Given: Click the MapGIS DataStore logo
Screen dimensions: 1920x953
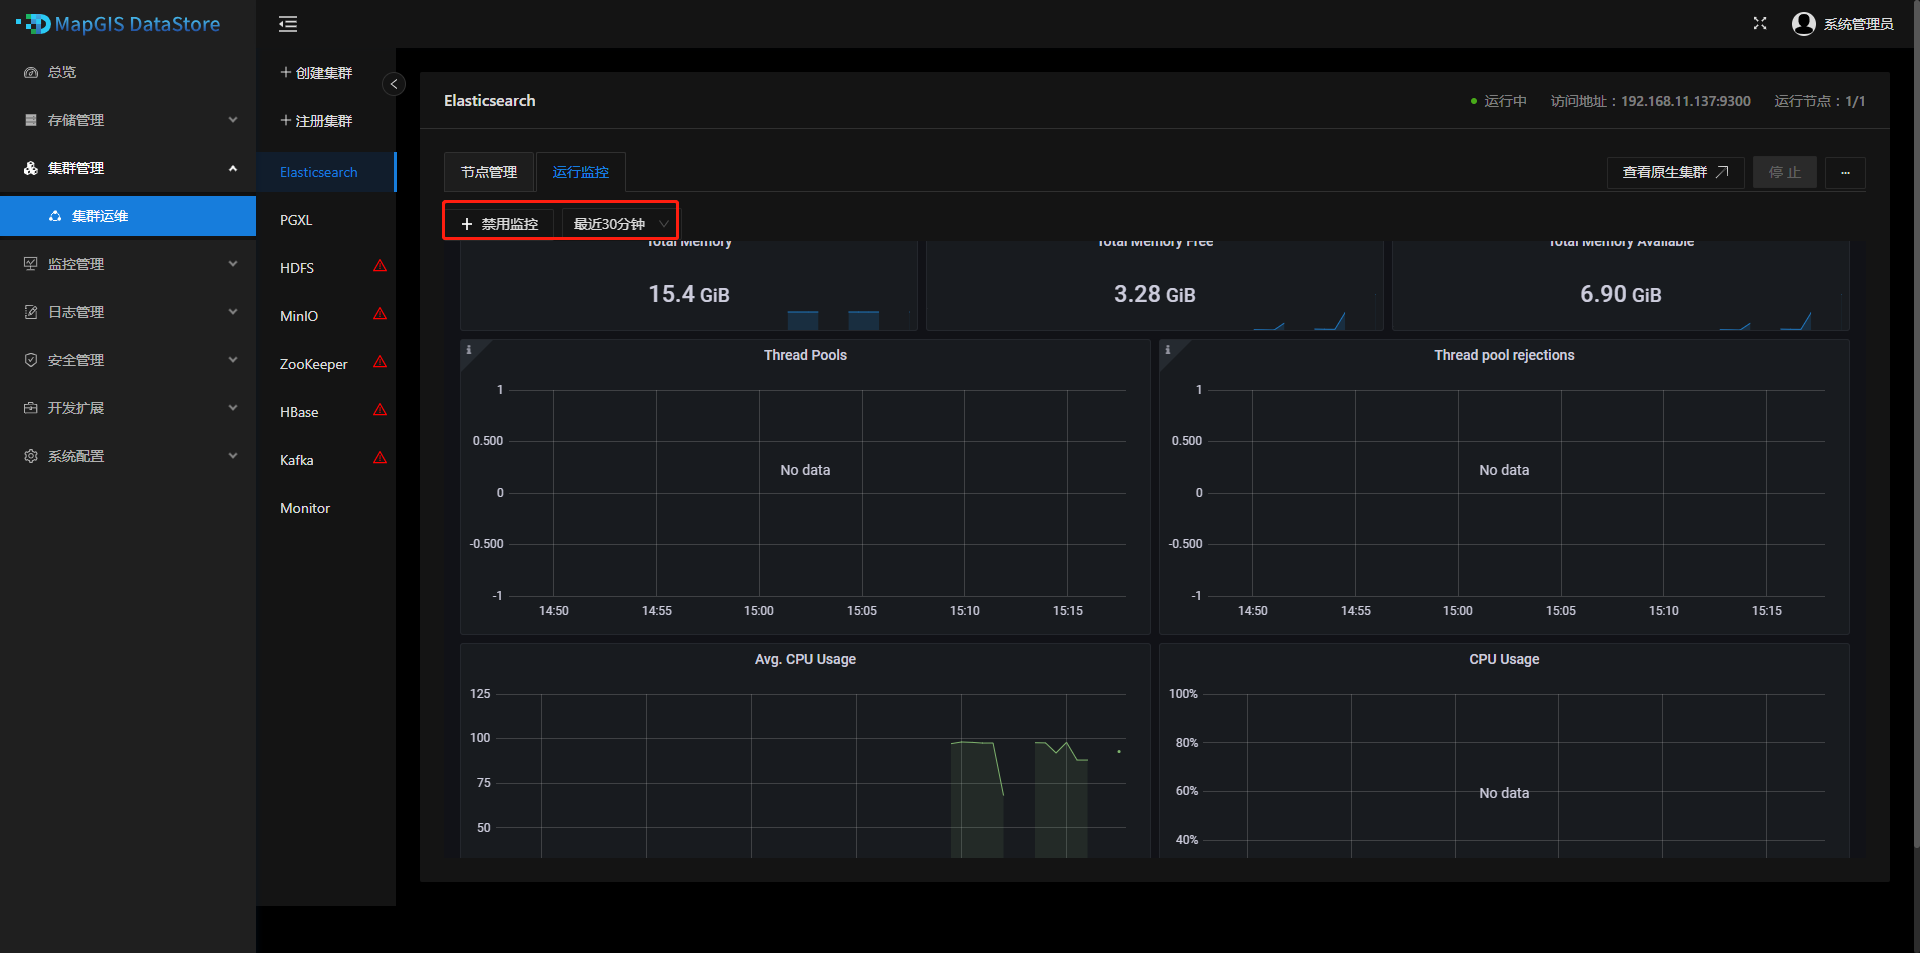Looking at the screenshot, I should coord(118,23).
